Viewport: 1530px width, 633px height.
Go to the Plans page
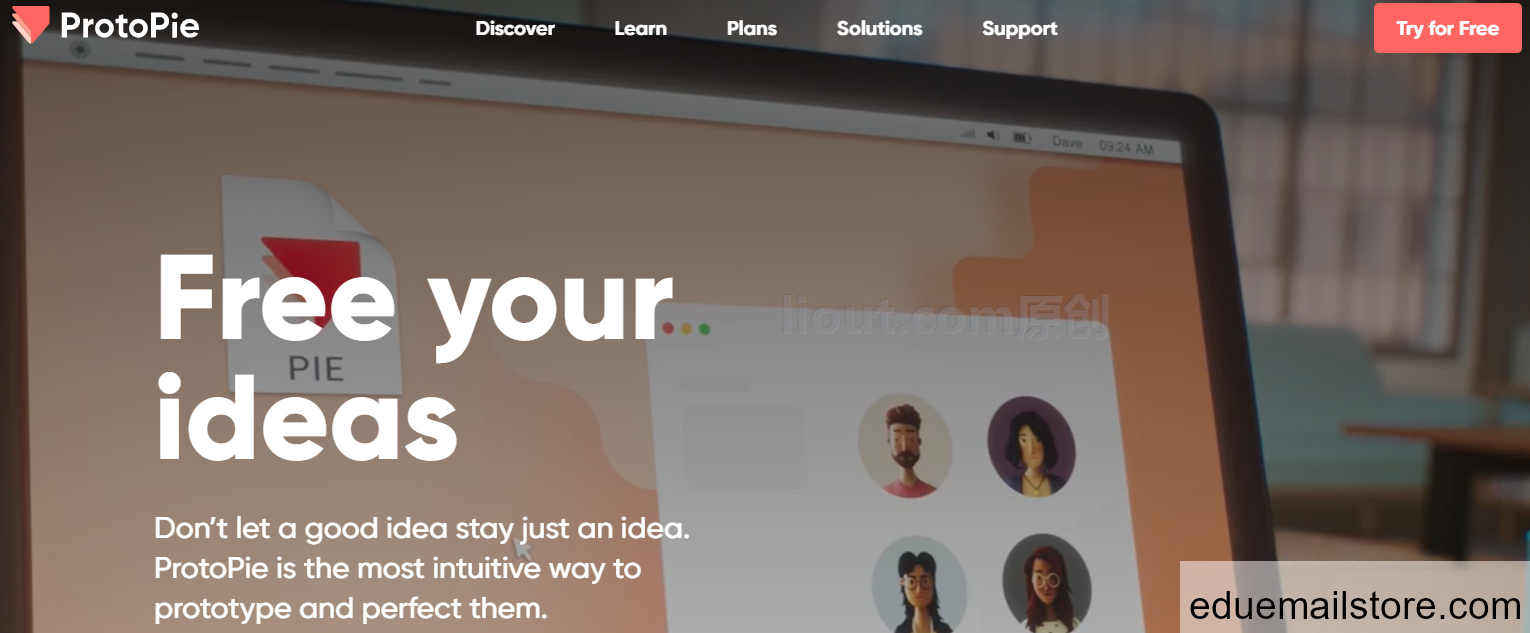coord(751,29)
